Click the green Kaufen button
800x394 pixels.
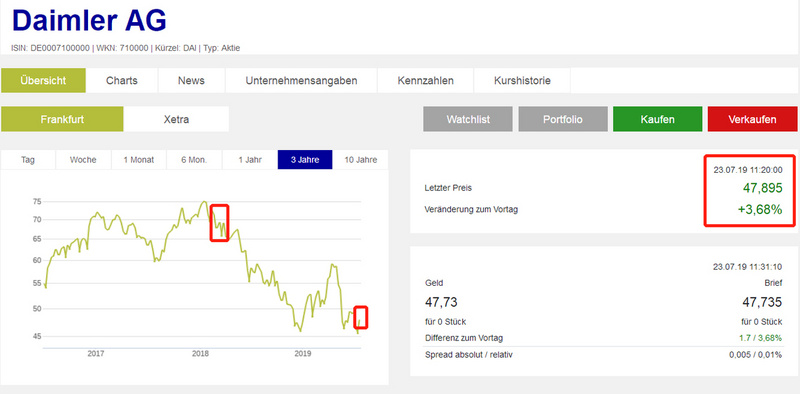658,119
